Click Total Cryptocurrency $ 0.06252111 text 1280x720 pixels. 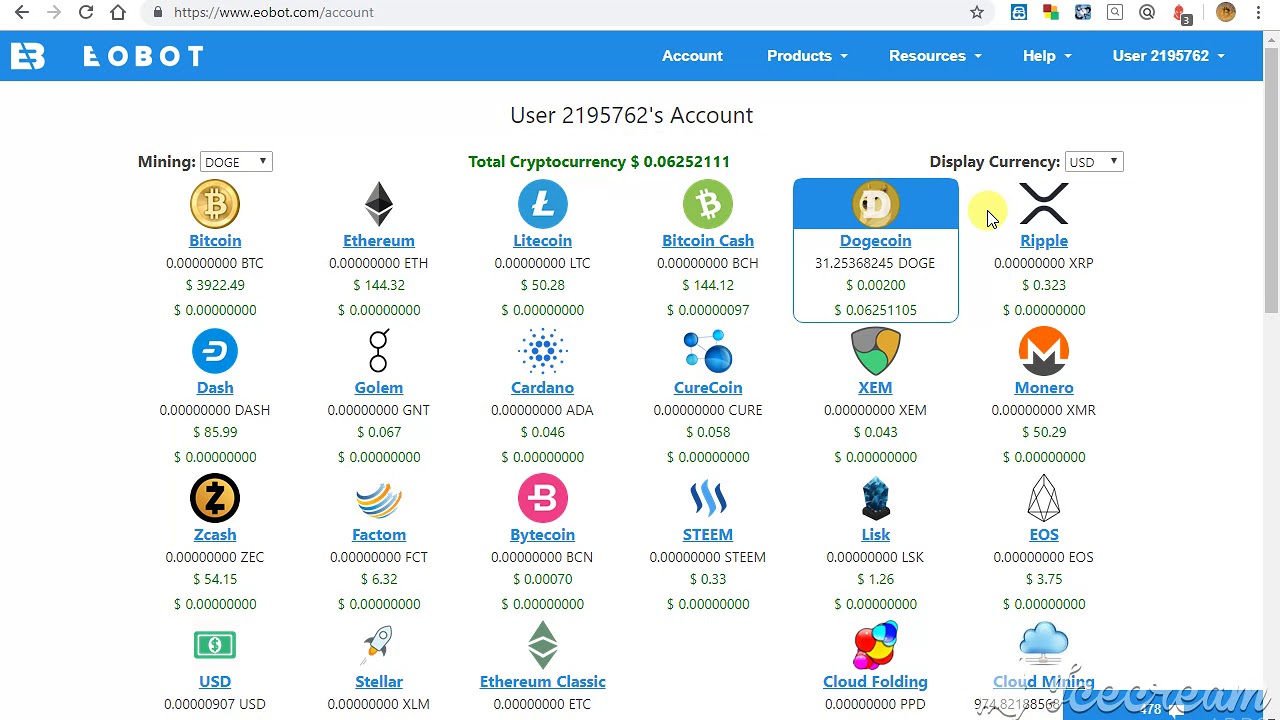point(599,162)
